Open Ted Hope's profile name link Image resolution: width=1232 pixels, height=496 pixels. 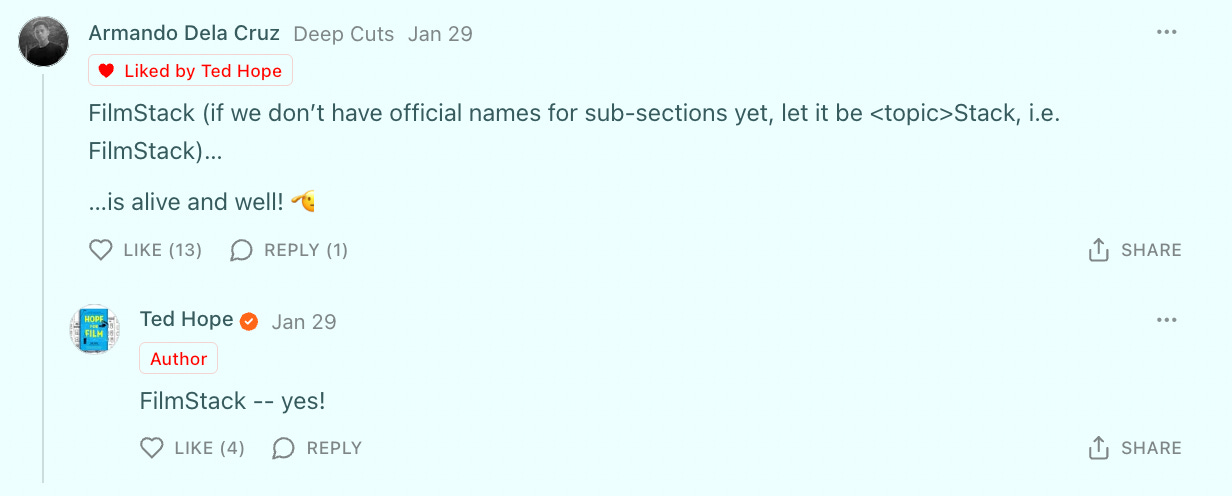click(187, 320)
